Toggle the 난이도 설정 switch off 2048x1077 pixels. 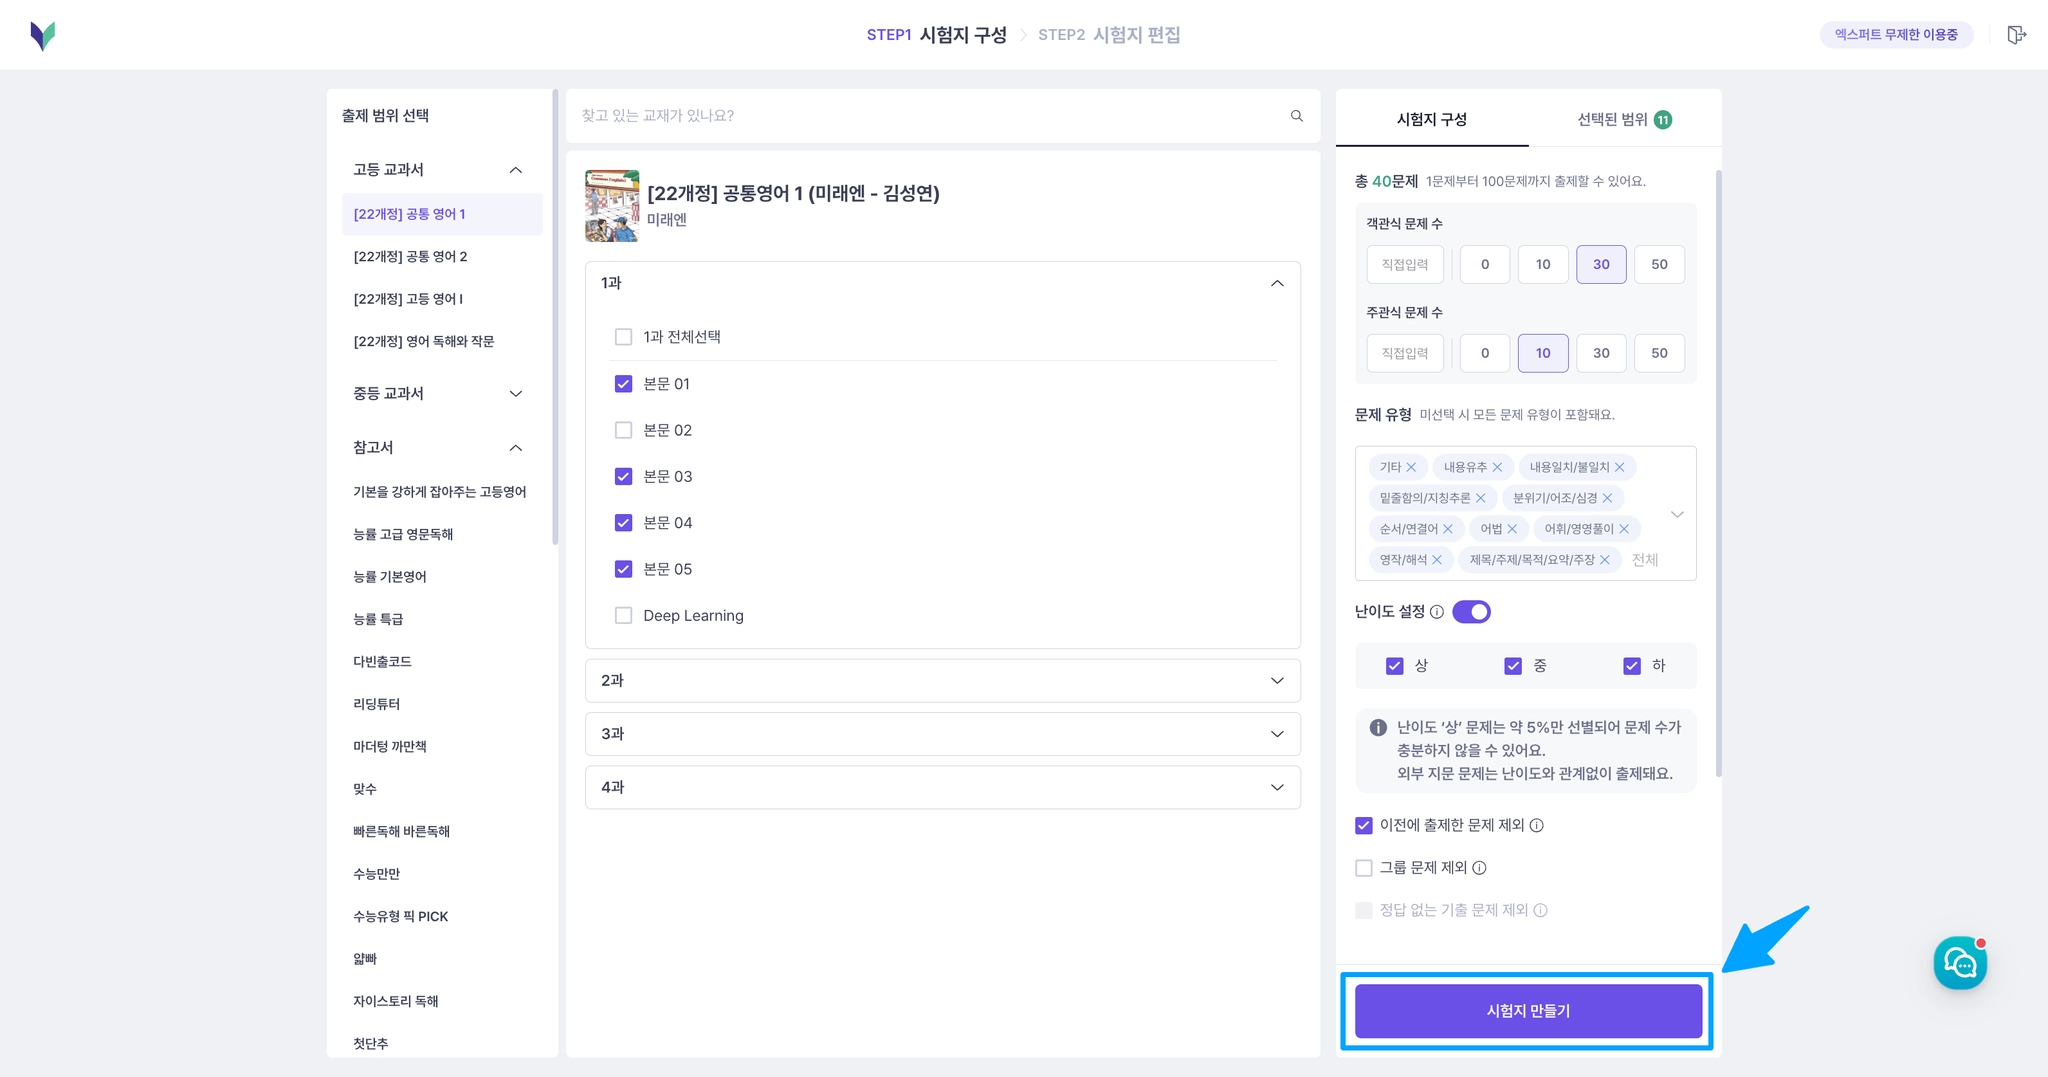click(x=1471, y=612)
